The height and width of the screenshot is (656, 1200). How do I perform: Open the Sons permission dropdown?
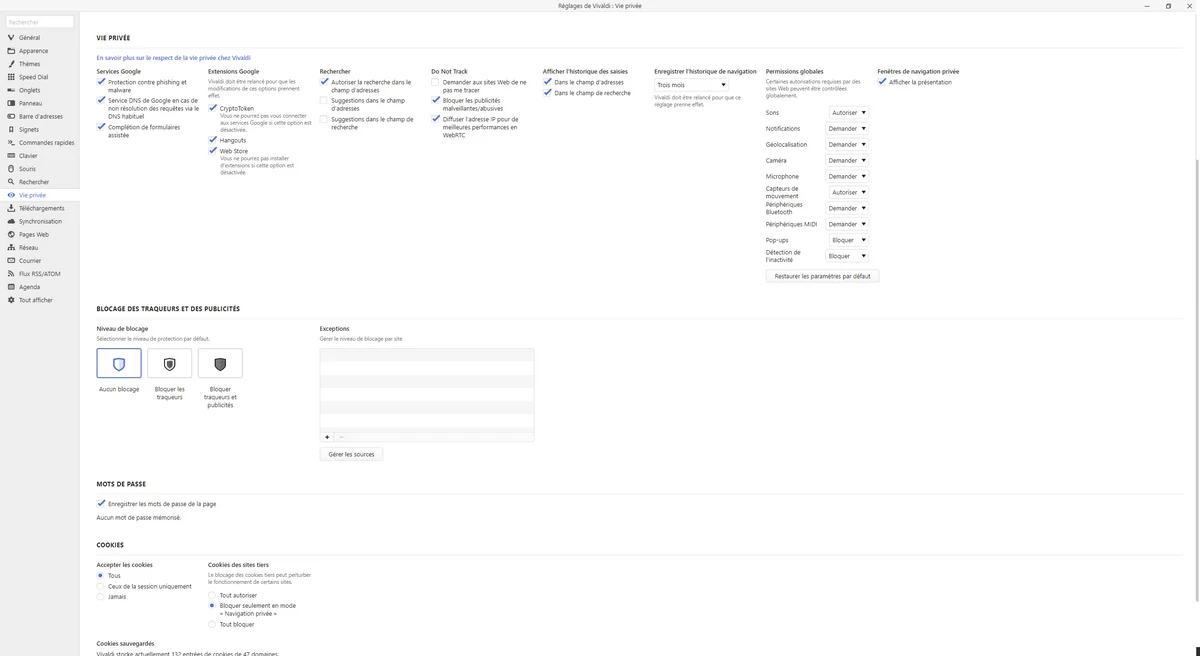(x=848, y=113)
